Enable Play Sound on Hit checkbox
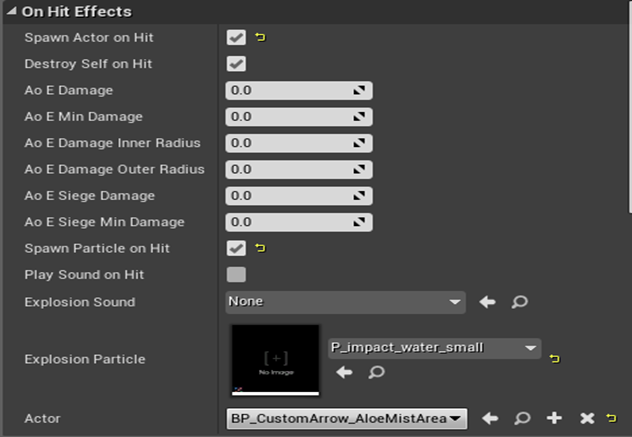This screenshot has height=437, width=632. 236,274
